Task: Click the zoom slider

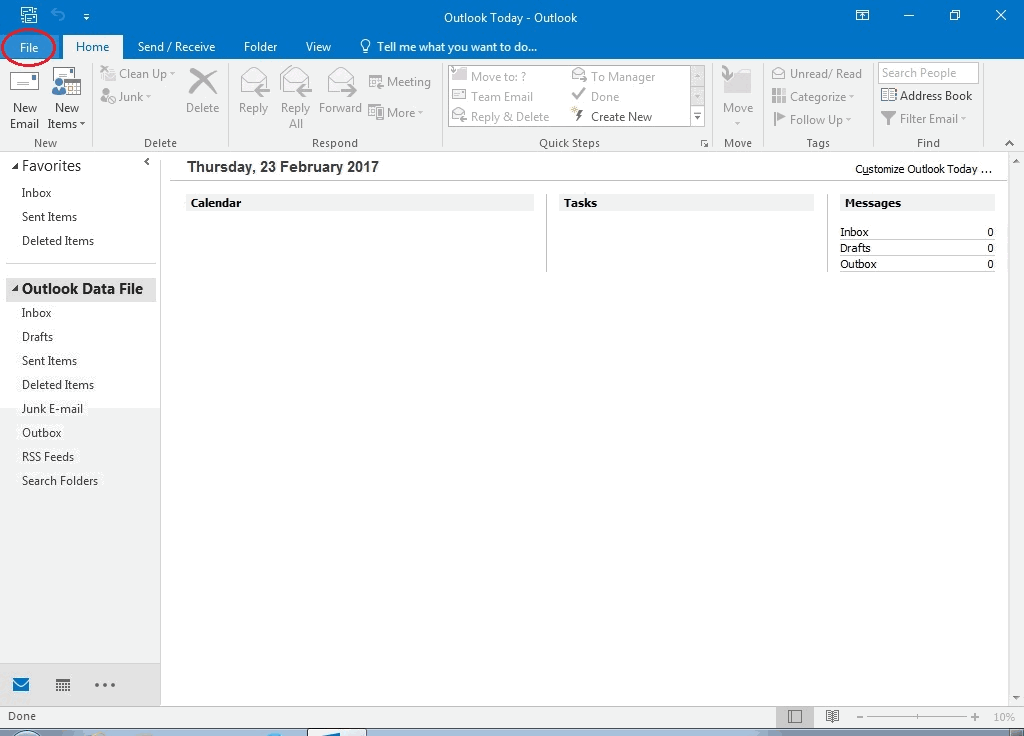Action: [x=917, y=717]
